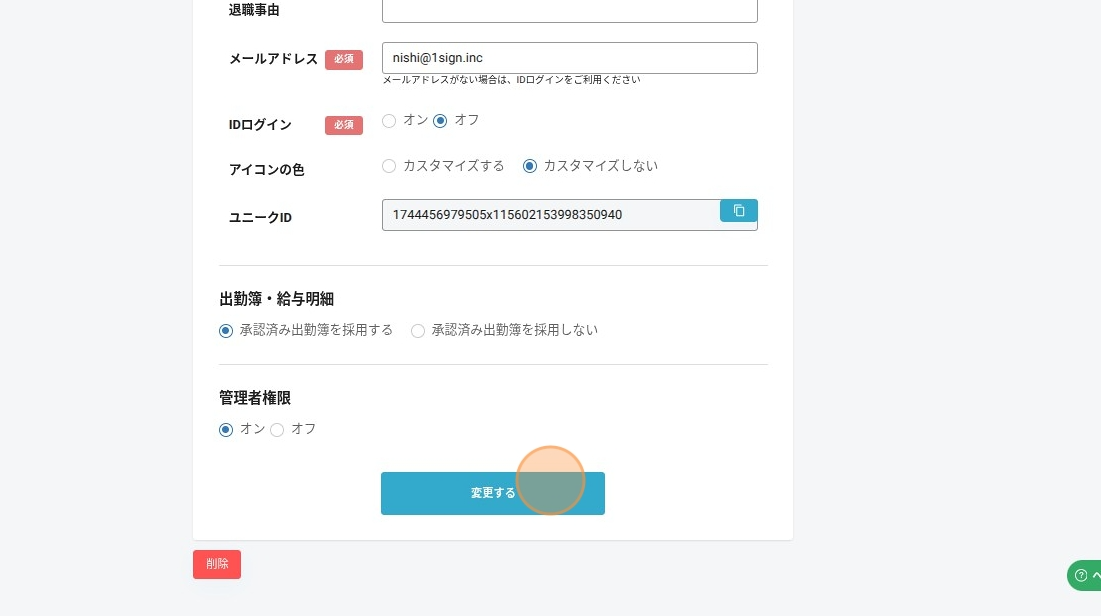This screenshot has height=616, width=1101.
Task: Click the 必須 badge beside IDログイン
Action: [344, 125]
